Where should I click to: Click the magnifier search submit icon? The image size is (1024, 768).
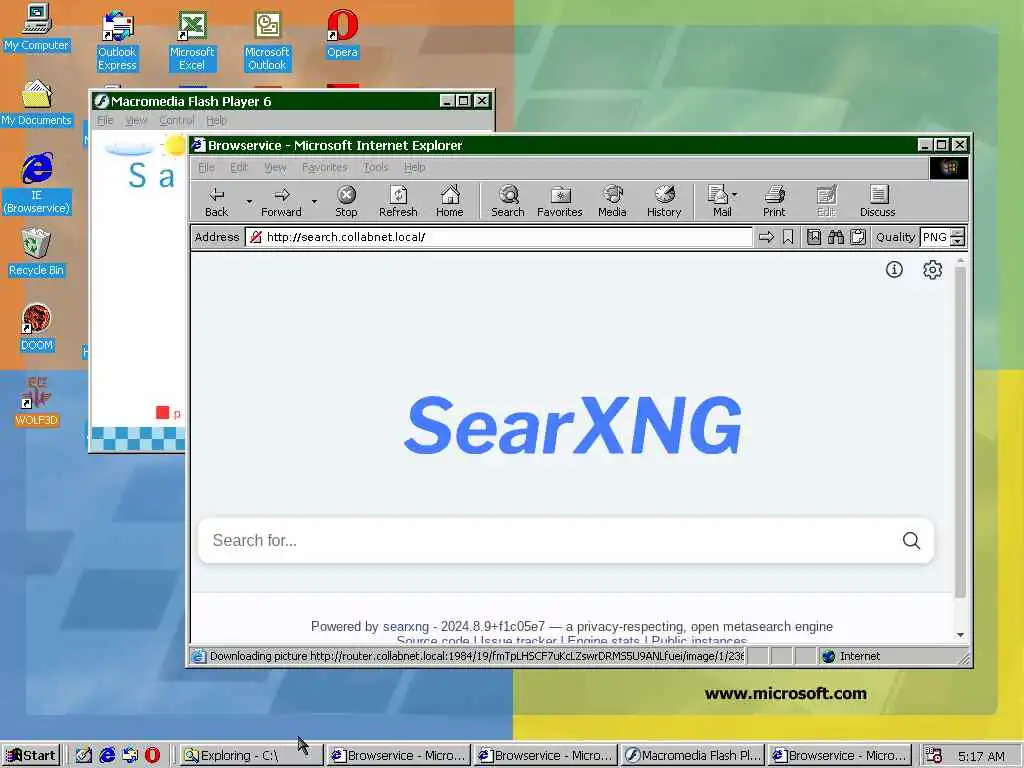click(x=912, y=541)
